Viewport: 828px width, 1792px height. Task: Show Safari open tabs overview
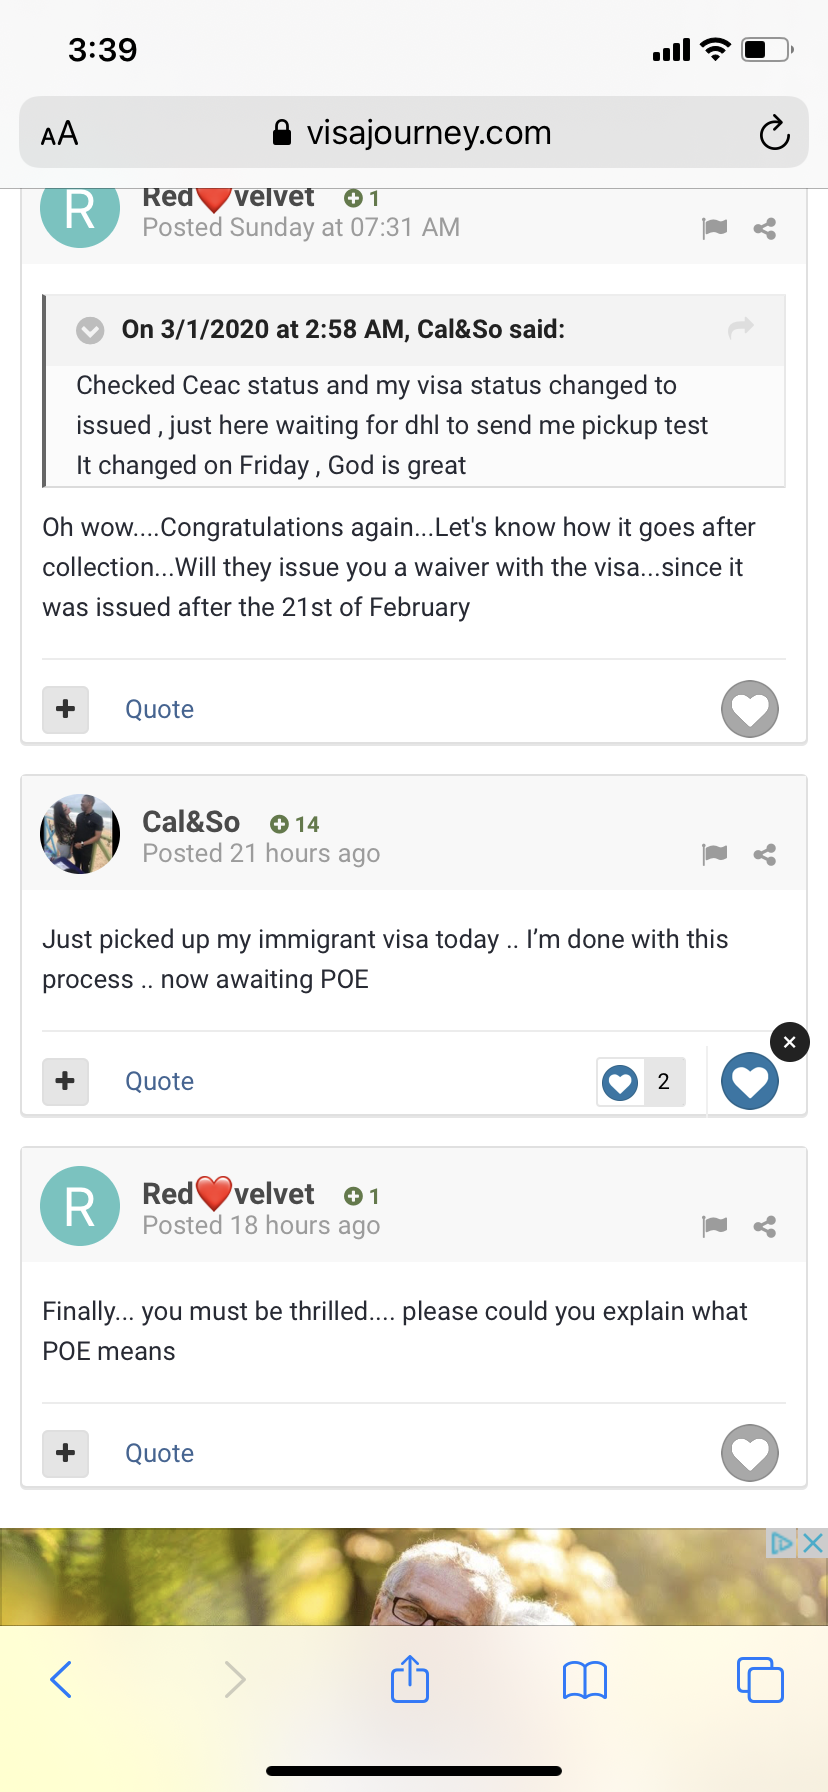(x=760, y=1680)
